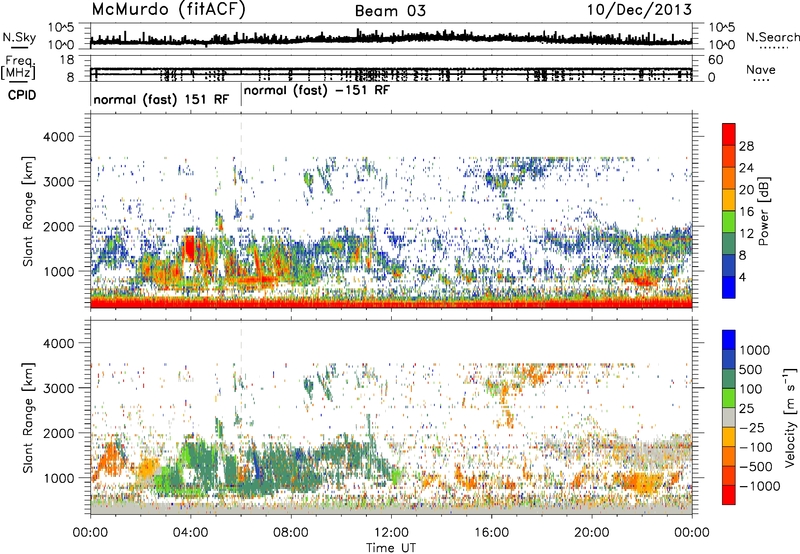Click the '3000' tick on velocity panel

[x=61, y=388]
